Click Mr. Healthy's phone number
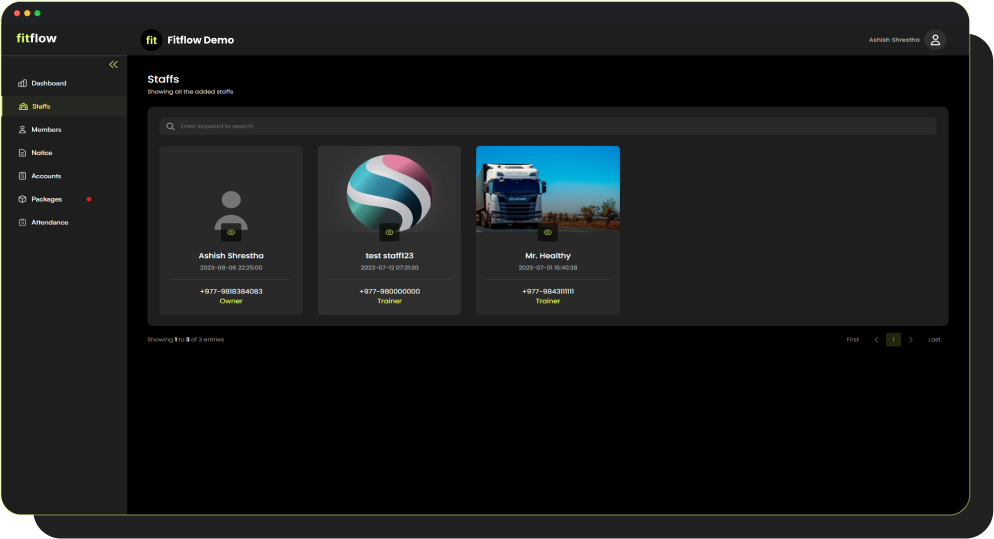The image size is (994, 539). pyautogui.click(x=548, y=291)
